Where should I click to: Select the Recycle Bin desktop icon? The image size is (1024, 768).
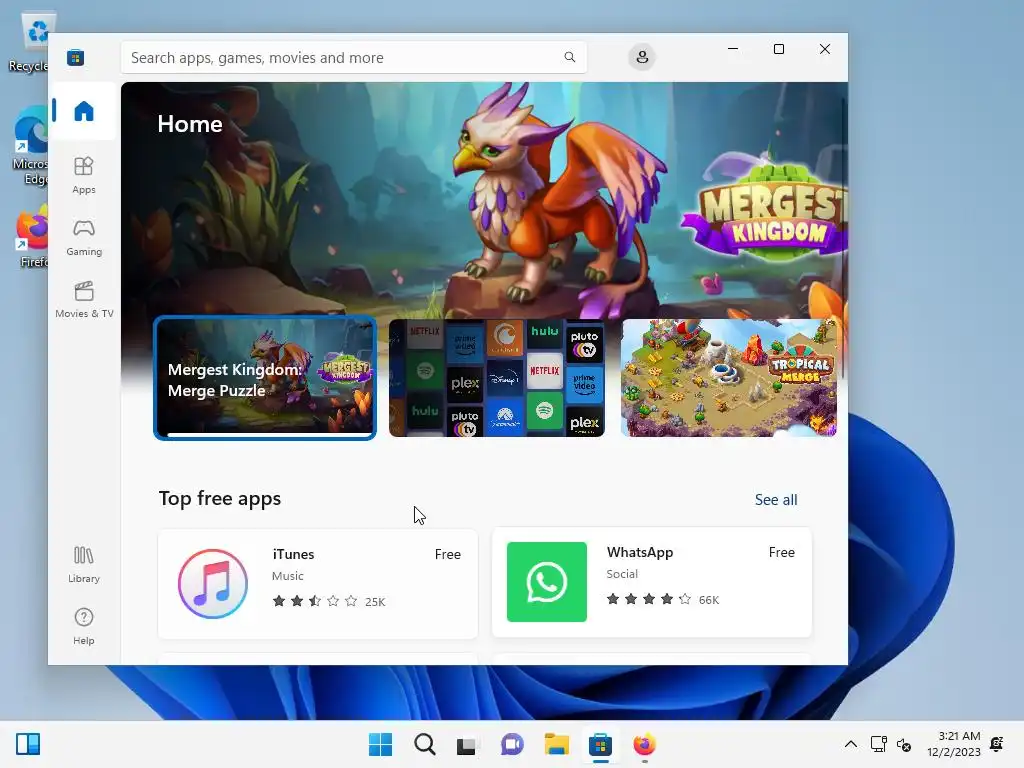[29, 42]
